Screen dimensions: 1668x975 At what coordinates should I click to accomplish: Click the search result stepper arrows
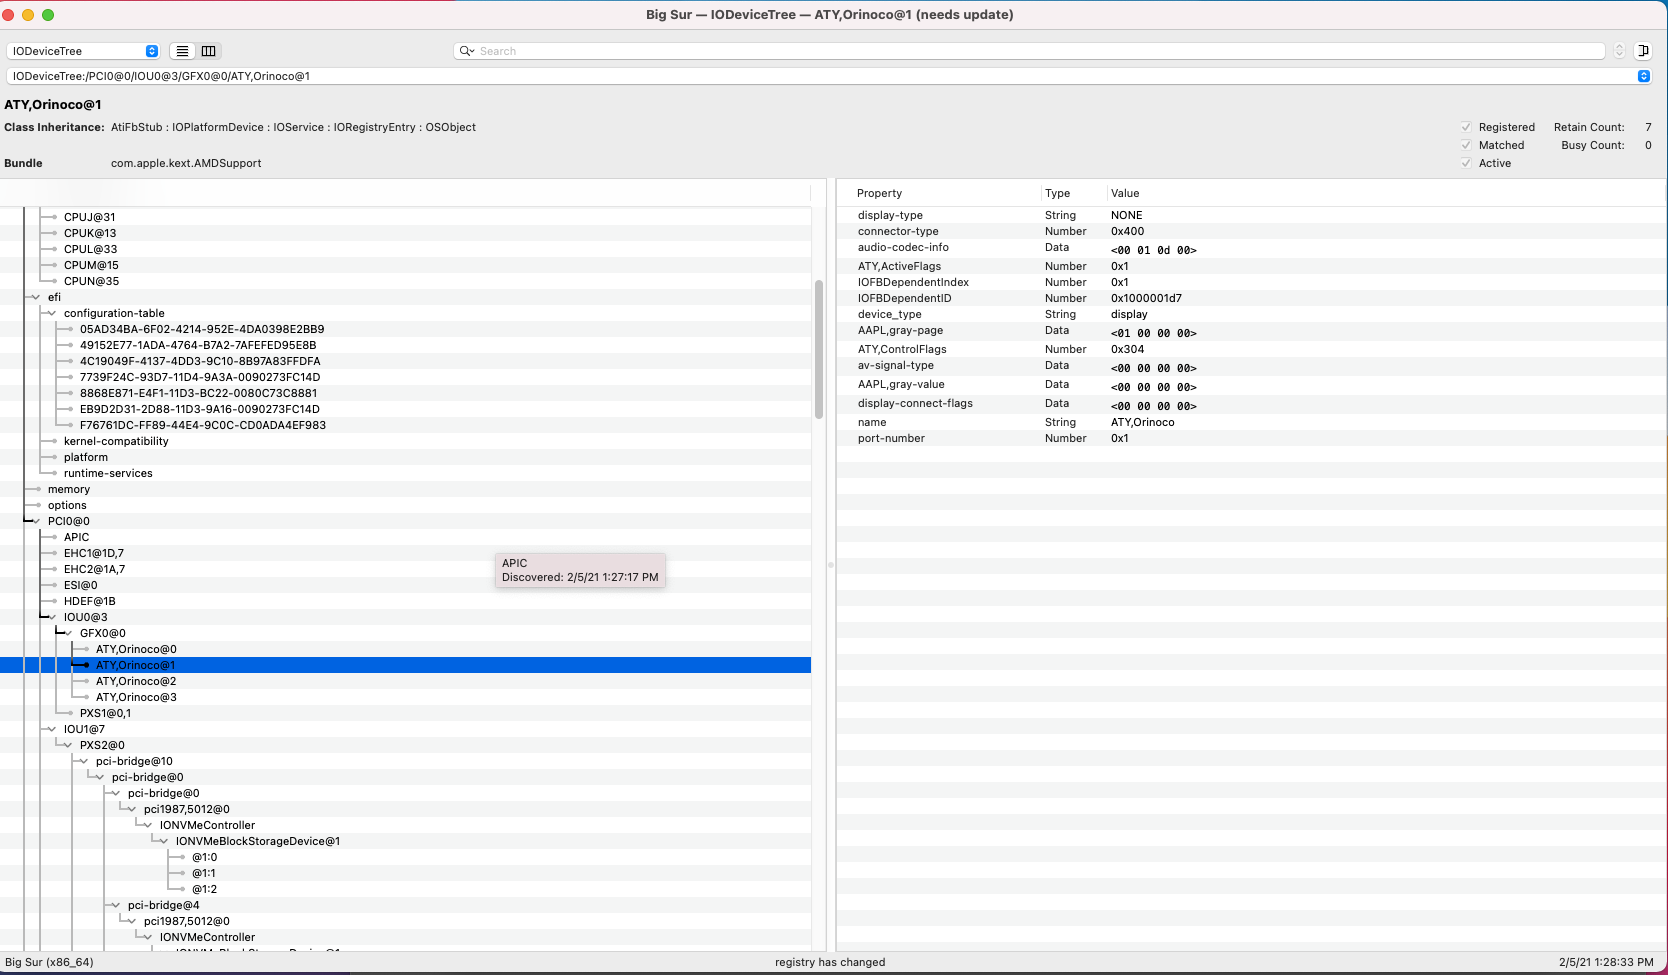1619,51
